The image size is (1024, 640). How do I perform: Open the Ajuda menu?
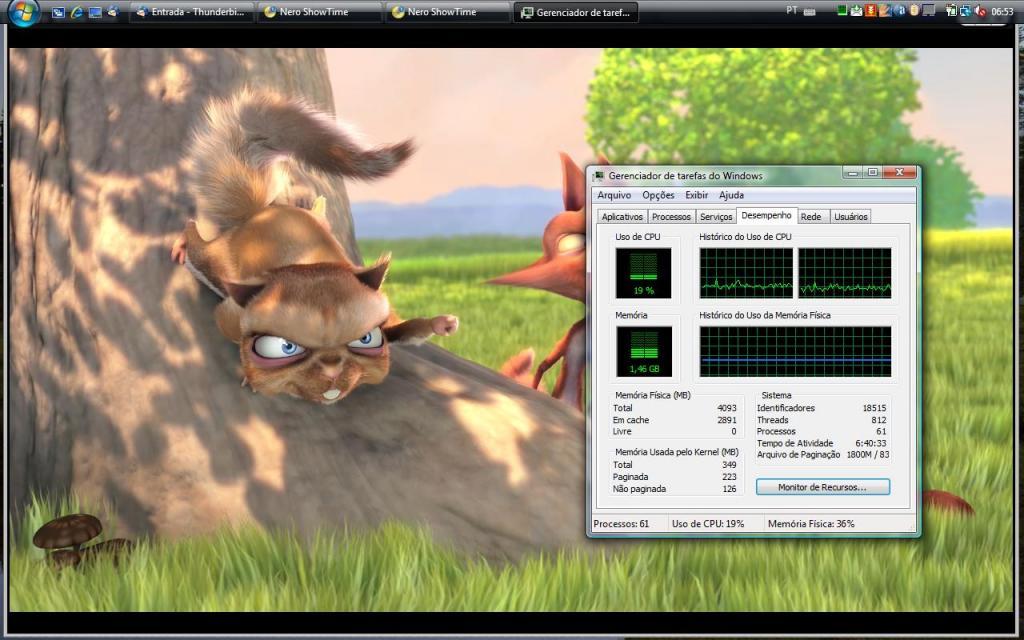coord(731,195)
